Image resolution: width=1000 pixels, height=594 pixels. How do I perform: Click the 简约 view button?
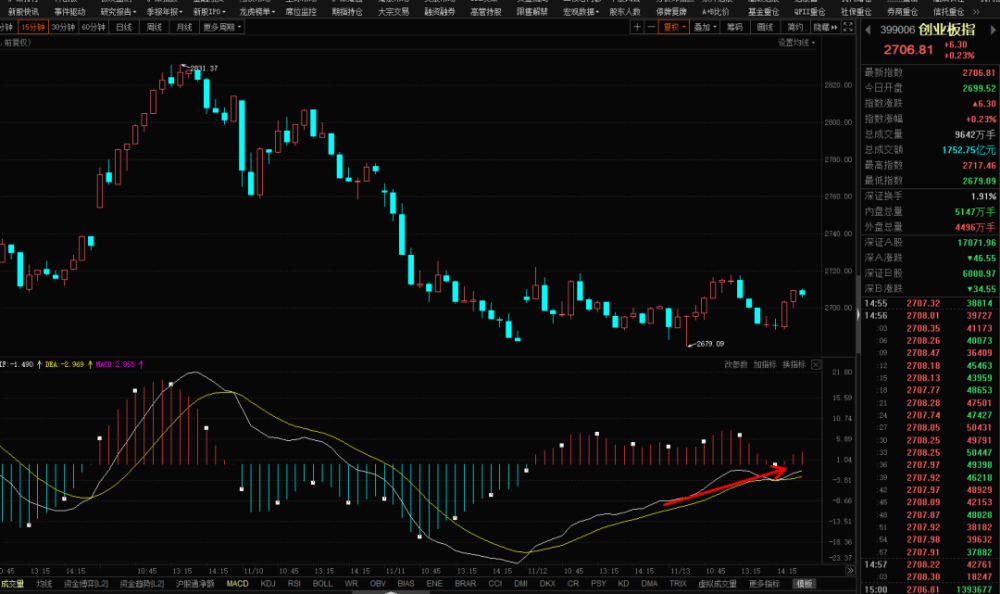click(795, 27)
